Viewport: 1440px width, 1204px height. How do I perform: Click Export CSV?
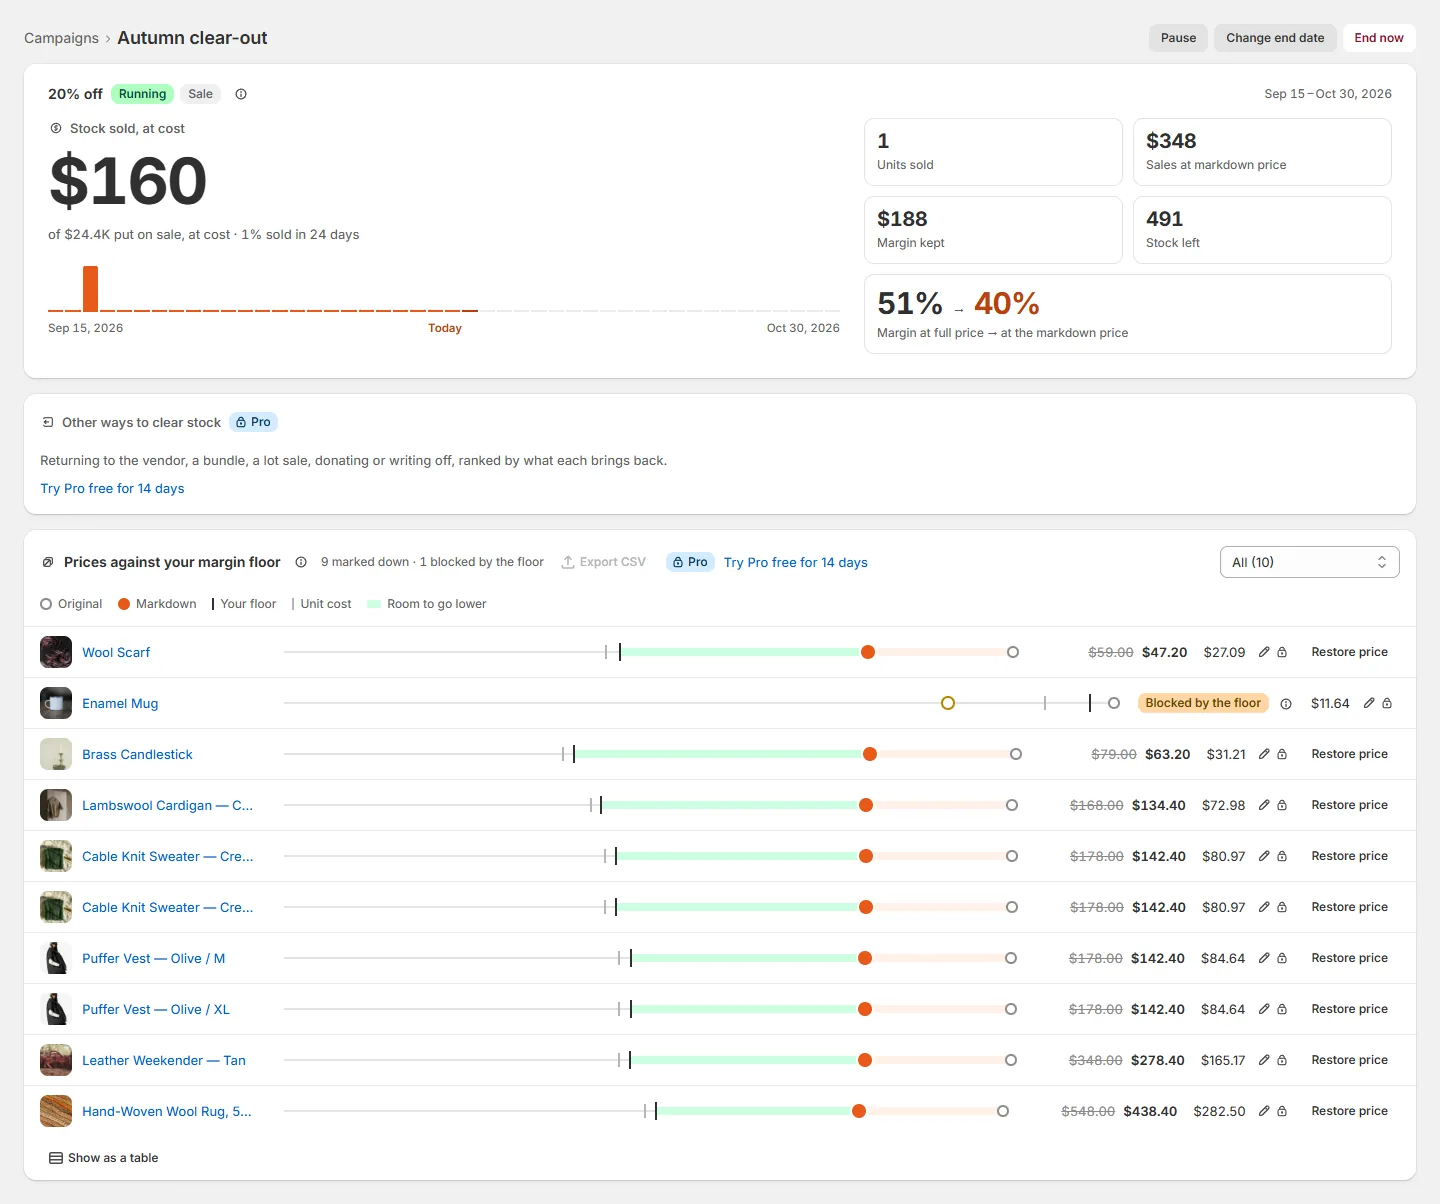(x=603, y=562)
